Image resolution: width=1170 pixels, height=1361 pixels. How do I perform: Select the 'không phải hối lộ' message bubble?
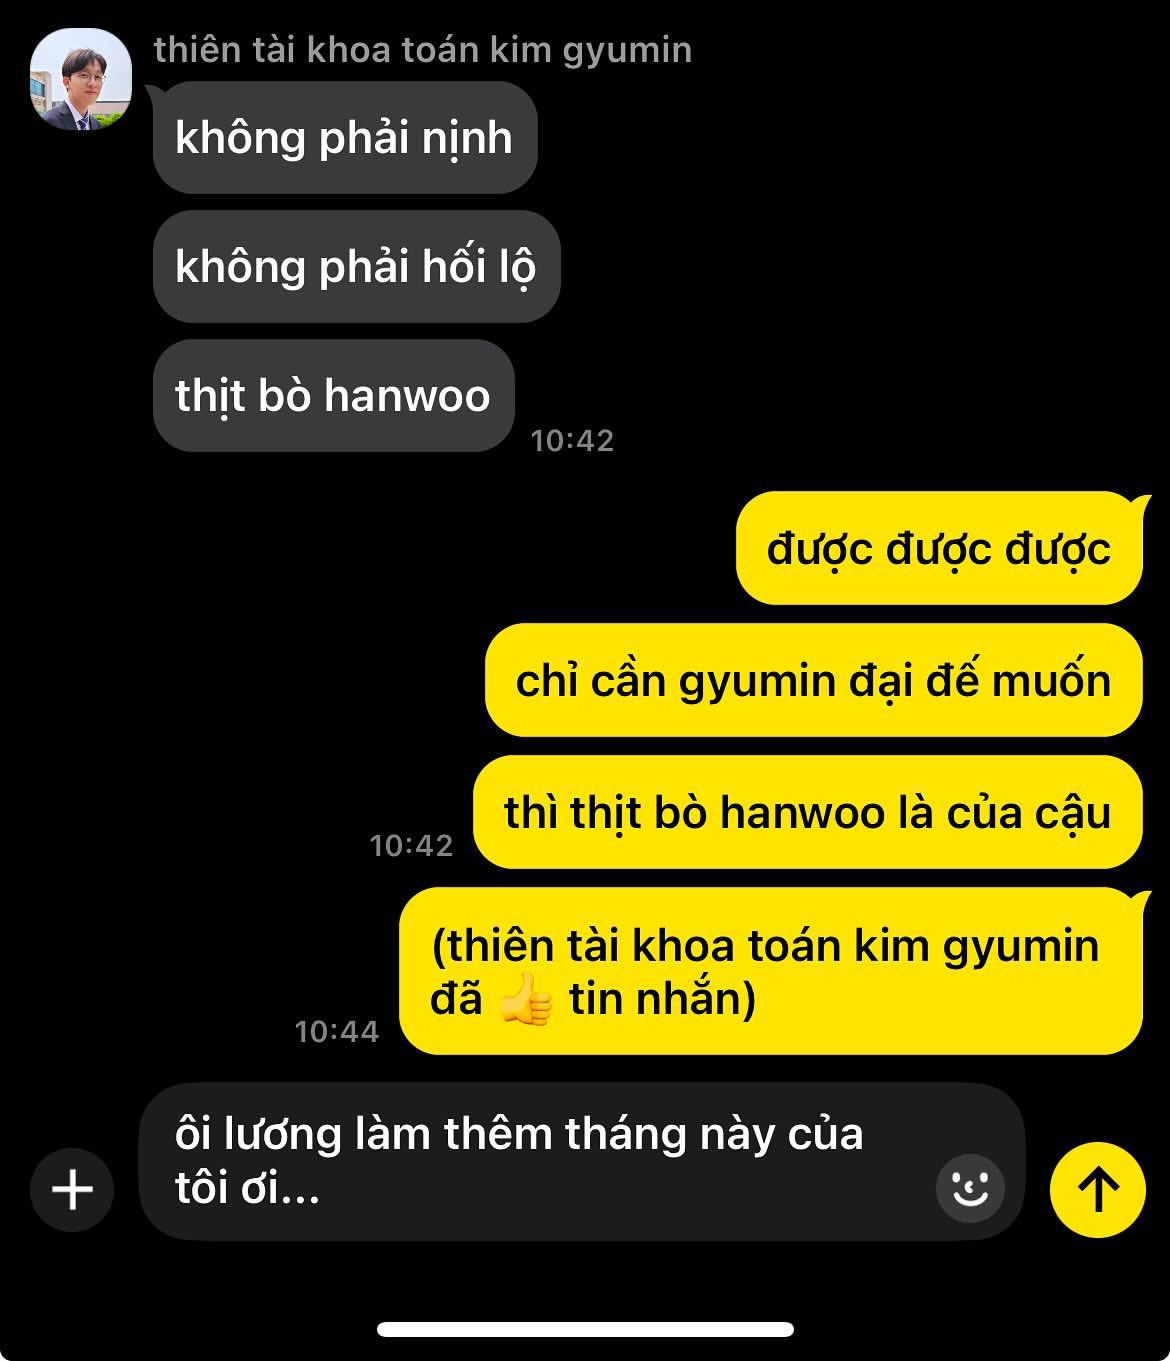point(356,267)
